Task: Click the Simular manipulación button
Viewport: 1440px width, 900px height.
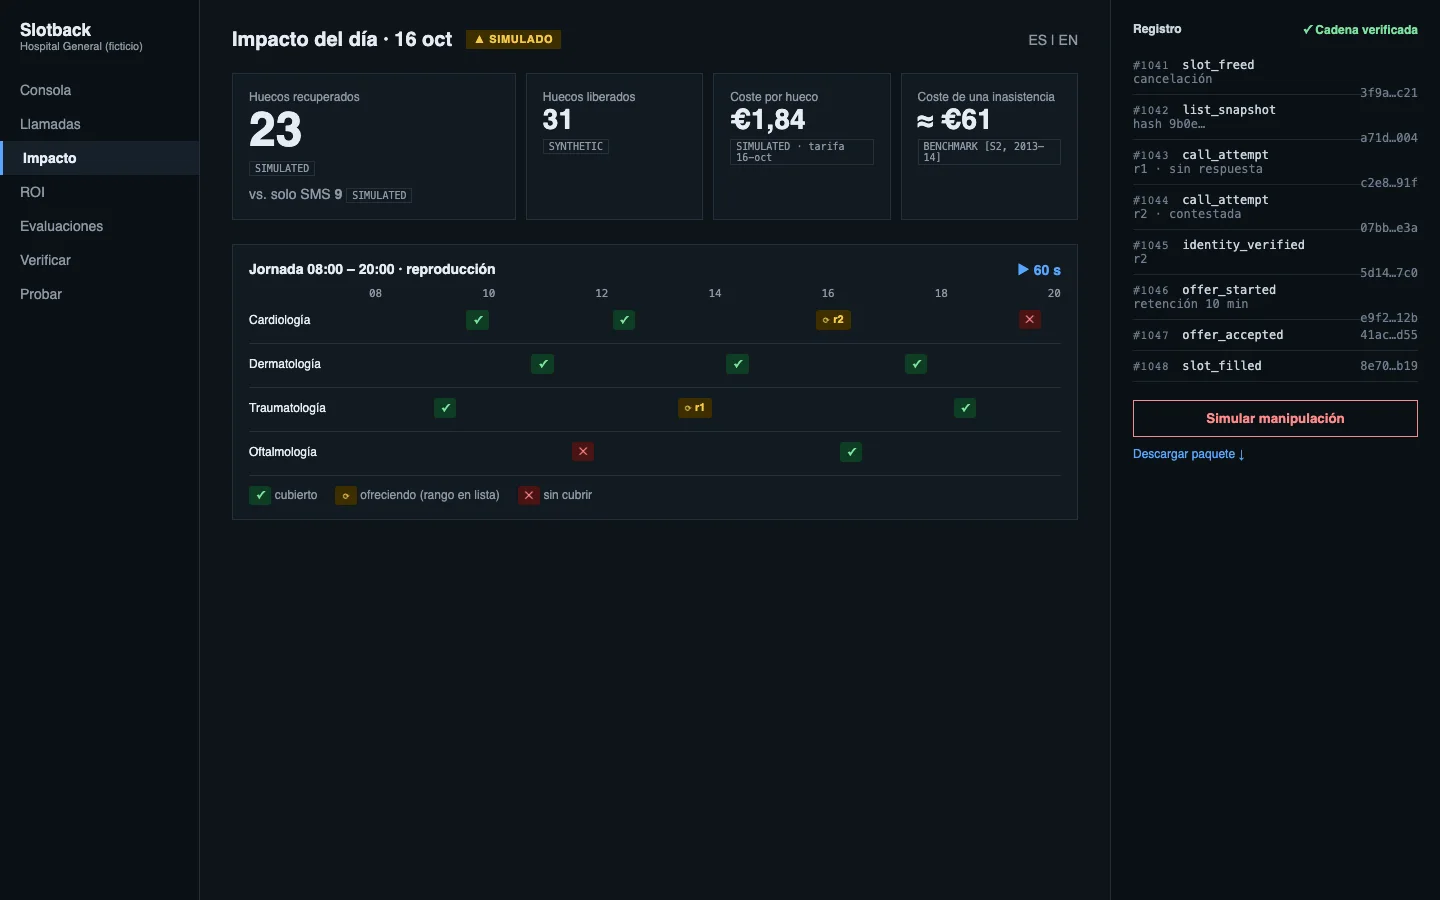Action: point(1275,419)
